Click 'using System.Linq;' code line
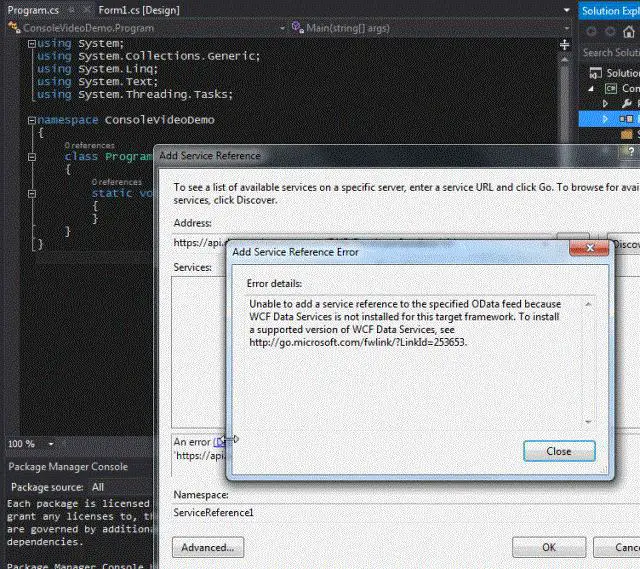Screen dimensions: 640x569 pos(97,69)
